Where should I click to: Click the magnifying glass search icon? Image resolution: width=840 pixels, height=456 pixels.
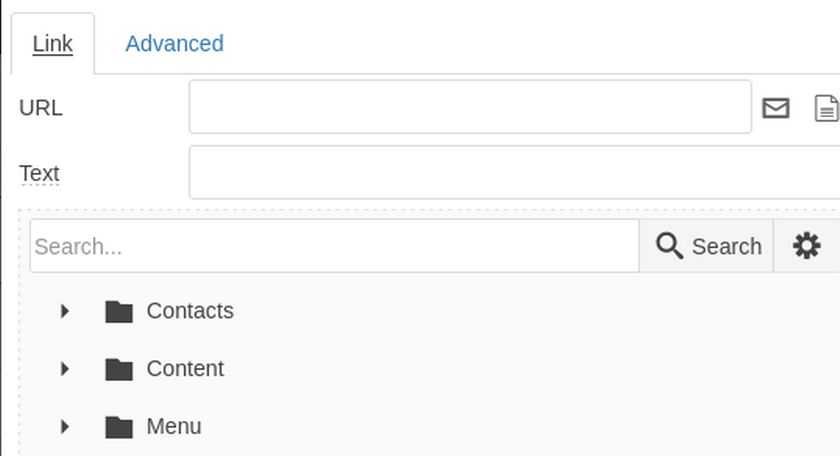pos(669,246)
